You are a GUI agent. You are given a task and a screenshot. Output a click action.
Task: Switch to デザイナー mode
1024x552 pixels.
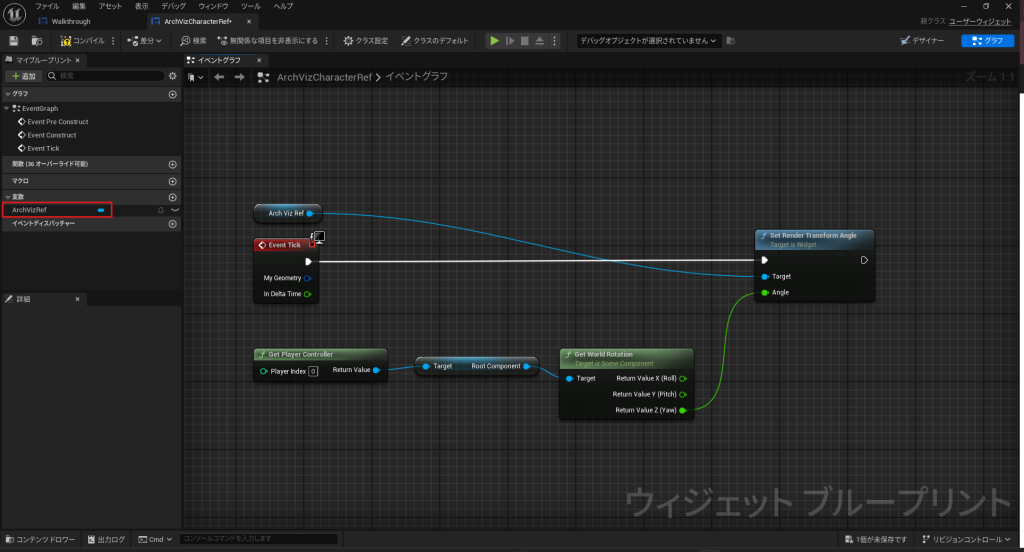pyautogui.click(x=924, y=41)
